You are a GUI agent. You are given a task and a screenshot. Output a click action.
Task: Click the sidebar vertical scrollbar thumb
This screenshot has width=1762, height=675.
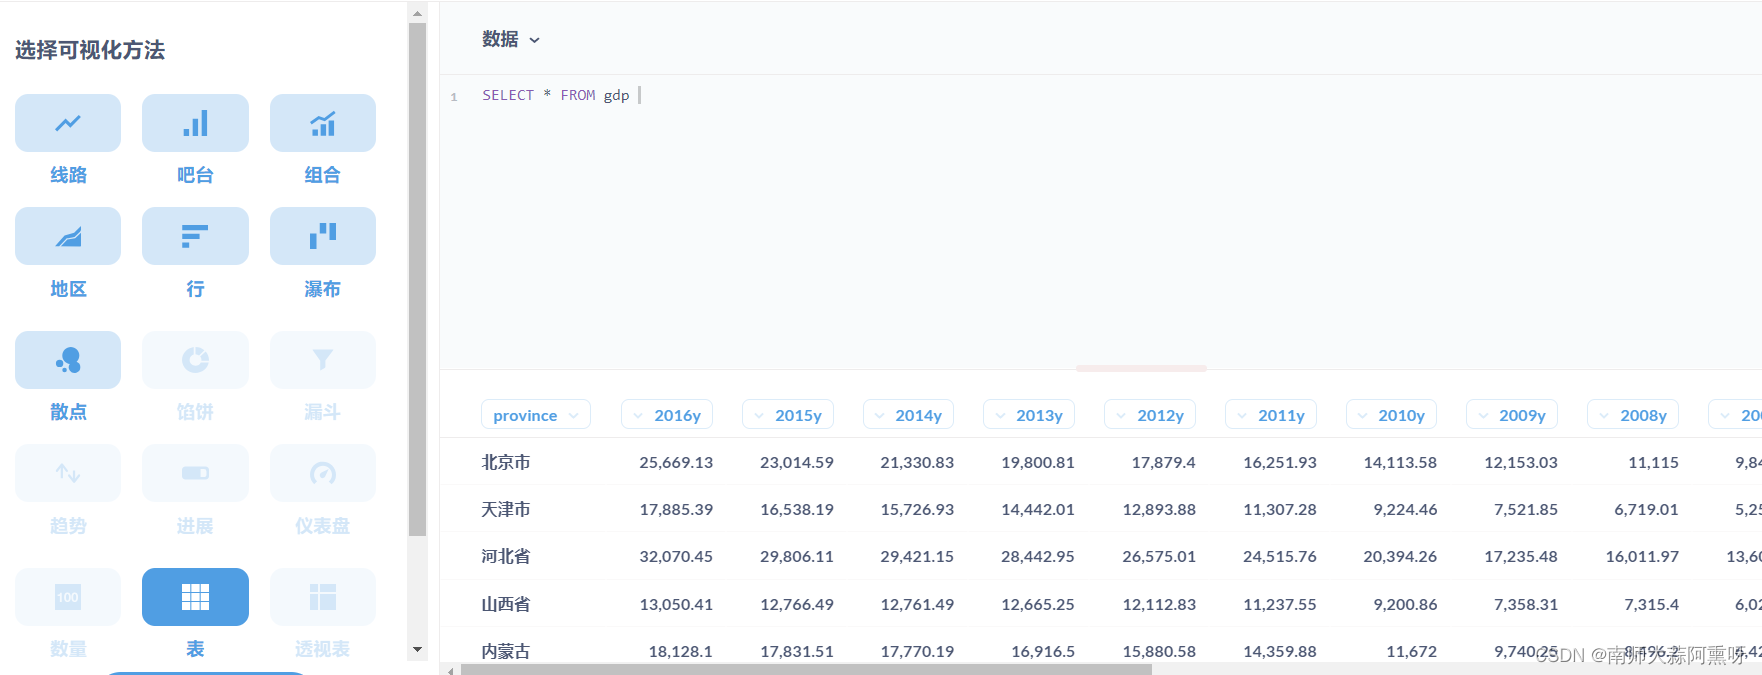(418, 280)
